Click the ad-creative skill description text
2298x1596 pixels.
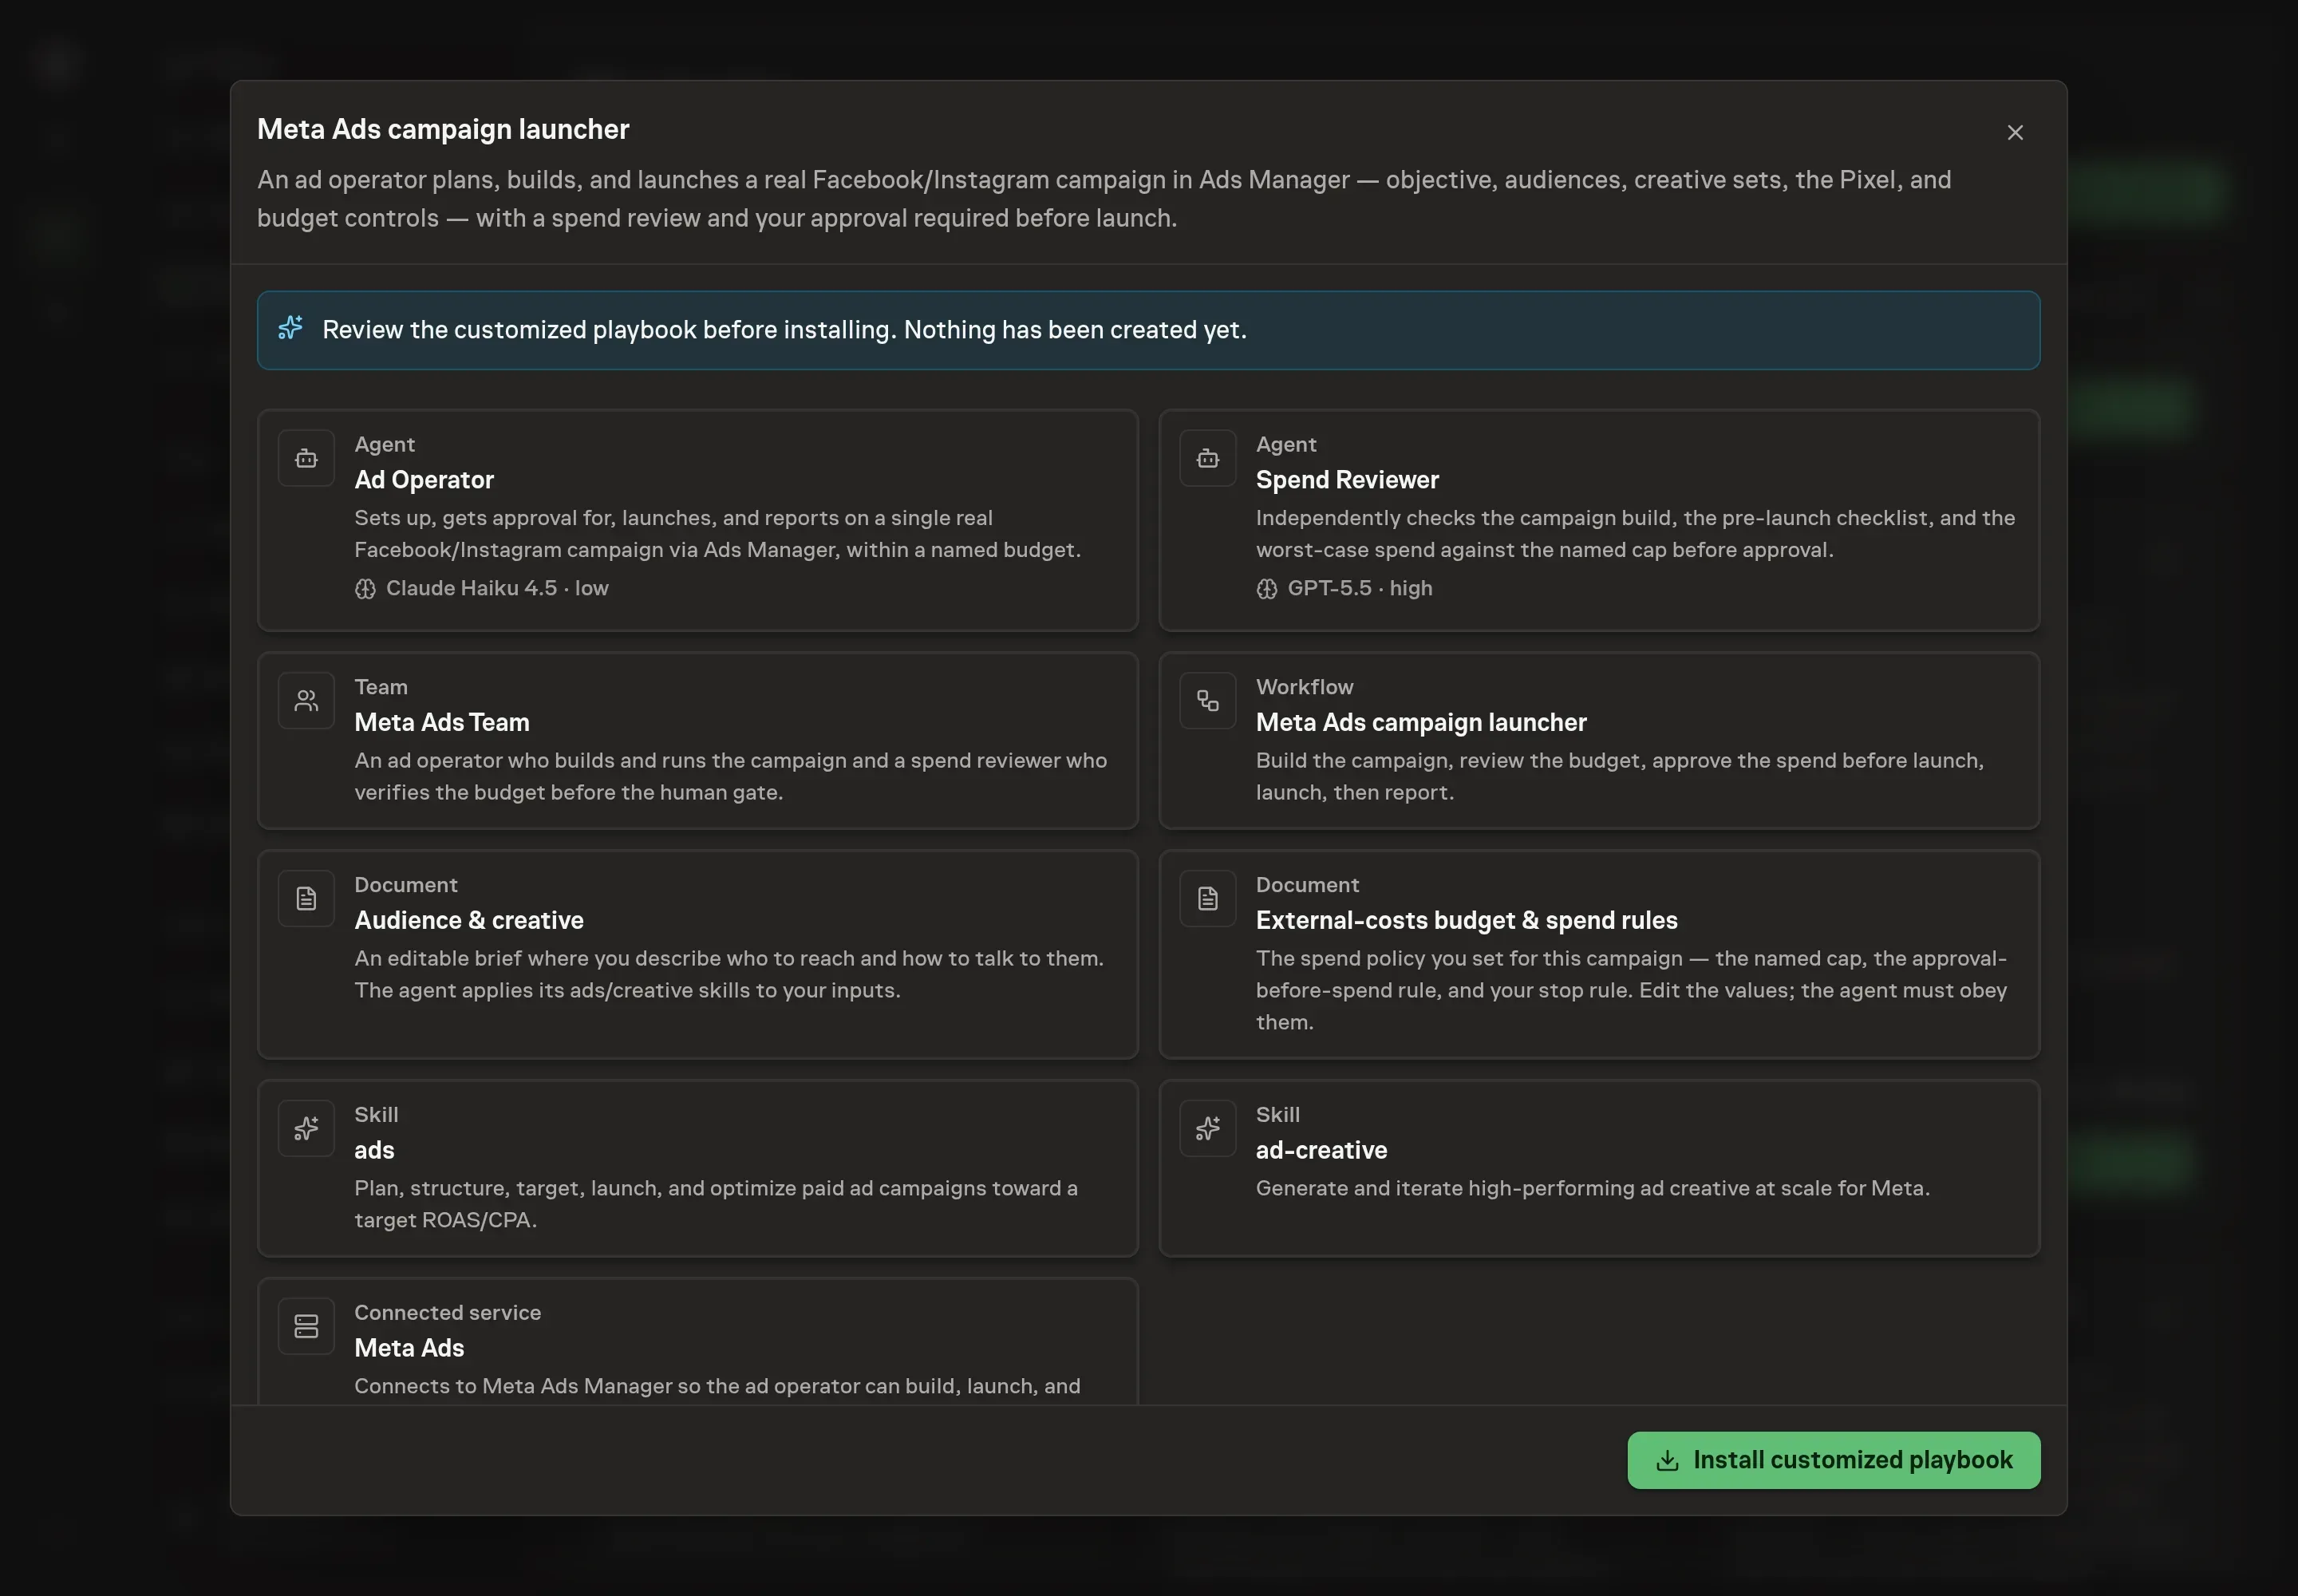[1592, 1188]
